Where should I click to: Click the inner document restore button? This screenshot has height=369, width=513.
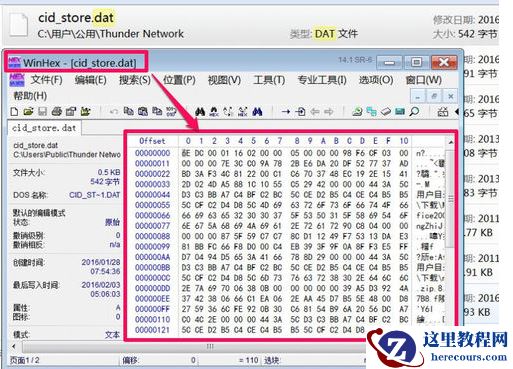coord(434,96)
